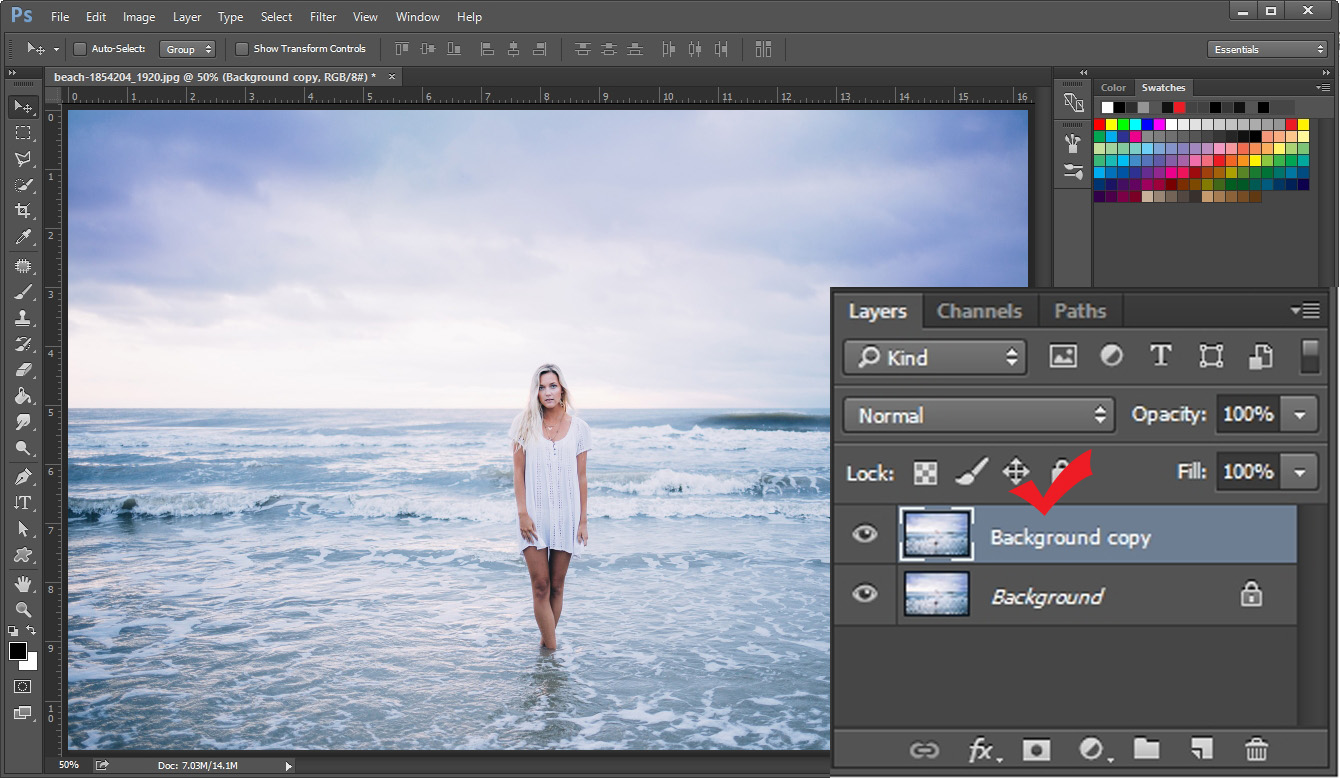This screenshot has height=779, width=1340.
Task: Select the Clone Stamp tool
Action: pos(22,318)
